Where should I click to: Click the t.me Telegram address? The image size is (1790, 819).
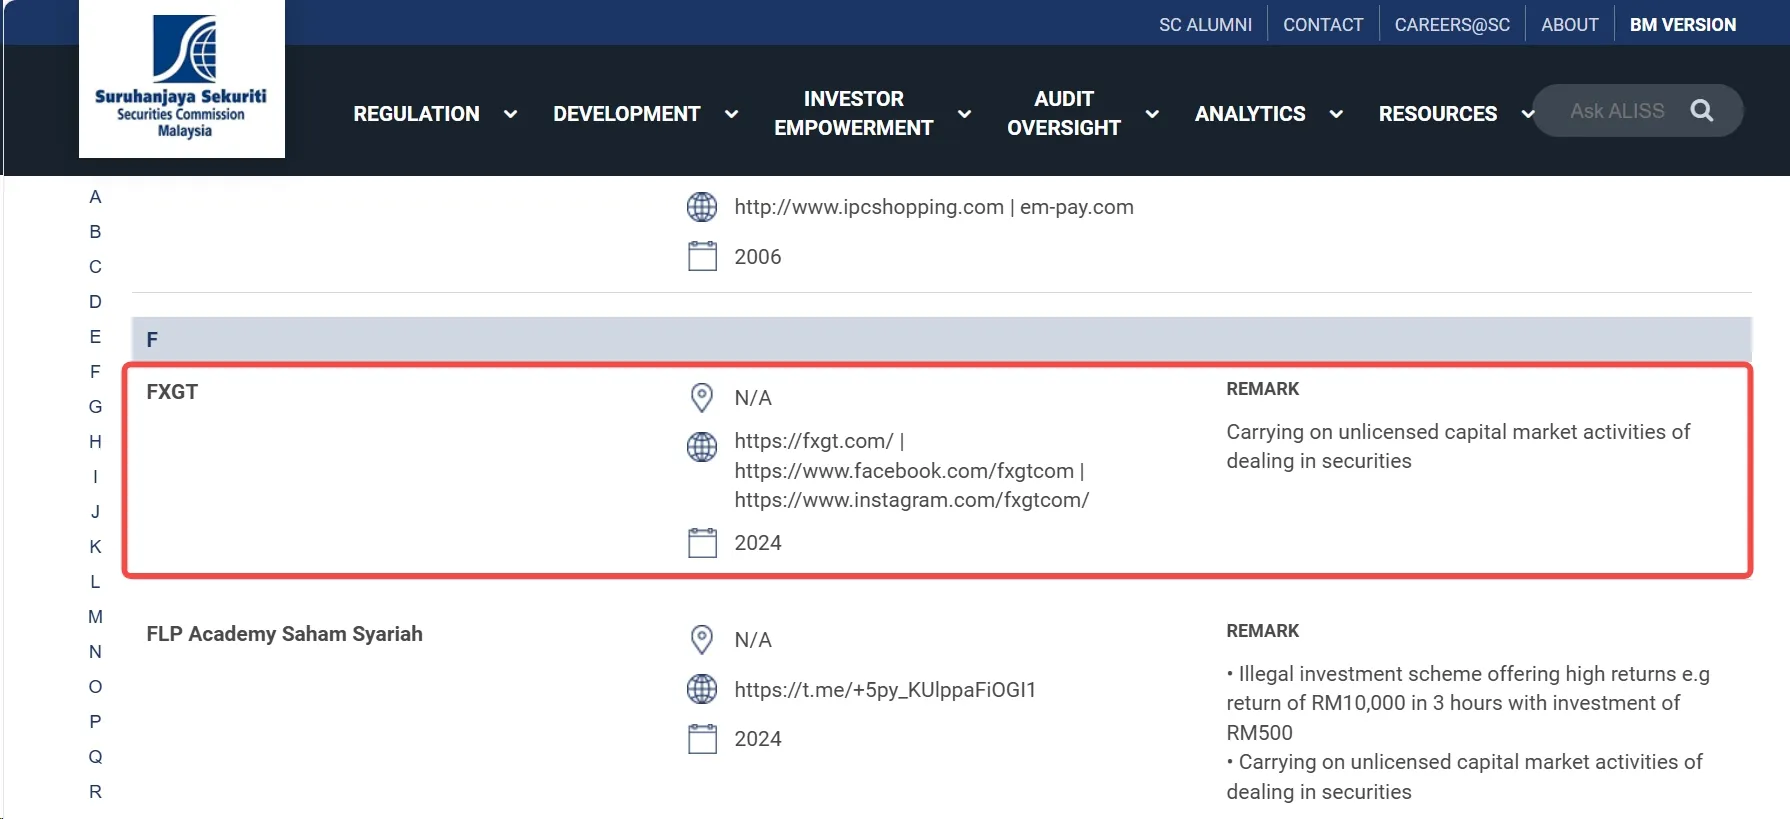click(x=885, y=690)
